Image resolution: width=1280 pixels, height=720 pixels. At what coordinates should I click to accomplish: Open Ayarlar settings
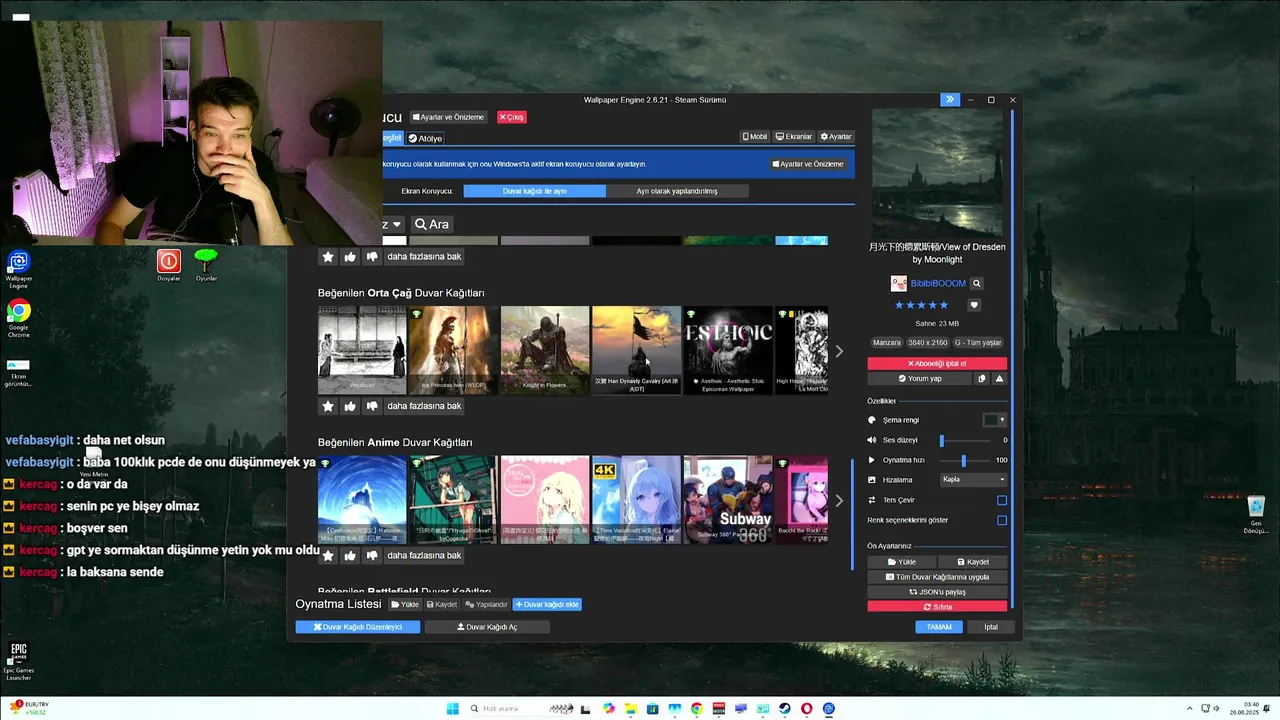(x=836, y=137)
